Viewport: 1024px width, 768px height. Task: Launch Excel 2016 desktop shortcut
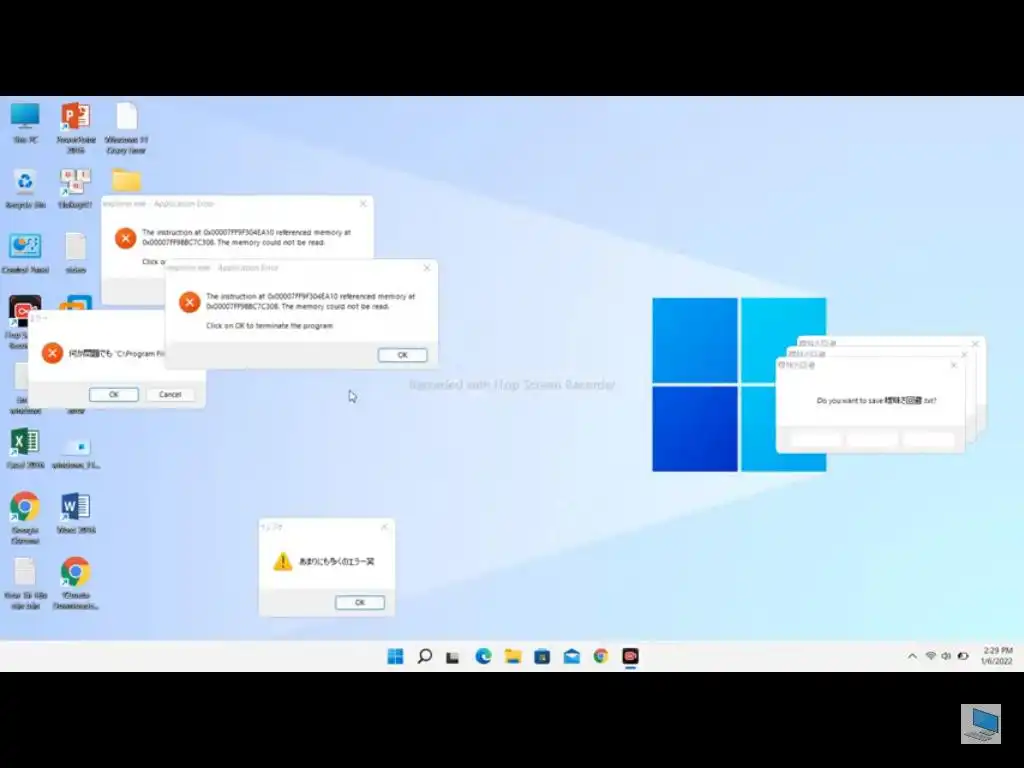[x=25, y=448]
